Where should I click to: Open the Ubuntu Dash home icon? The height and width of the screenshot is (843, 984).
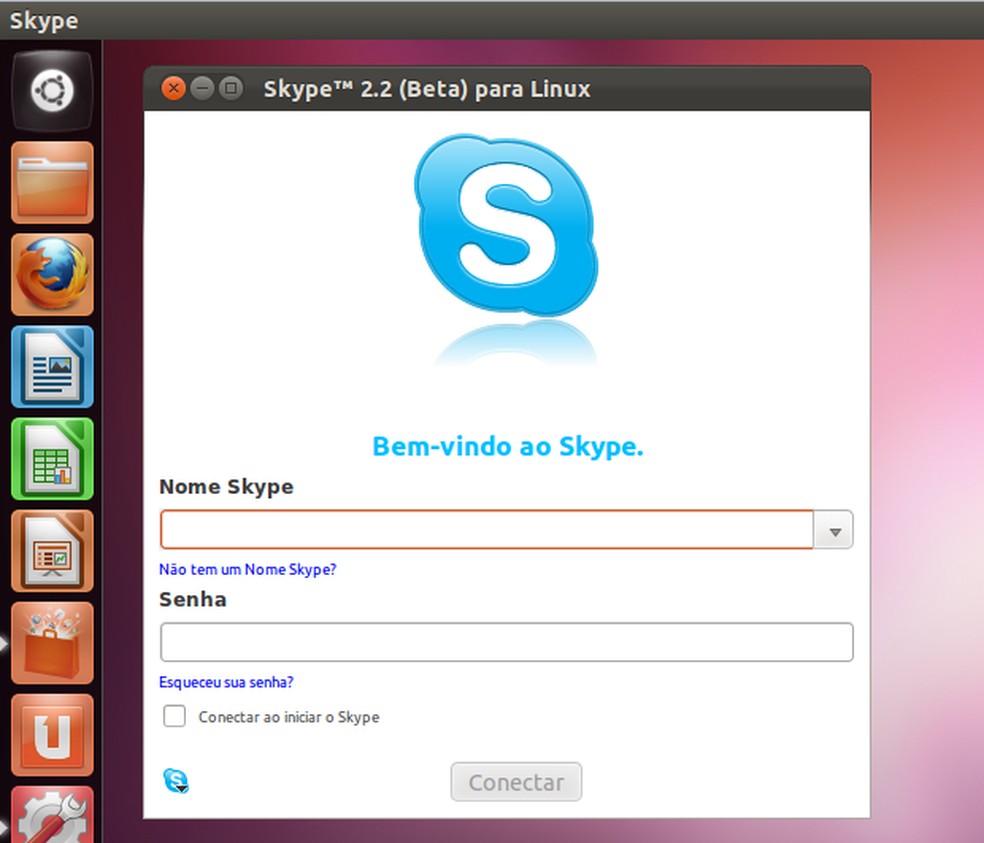coord(51,91)
